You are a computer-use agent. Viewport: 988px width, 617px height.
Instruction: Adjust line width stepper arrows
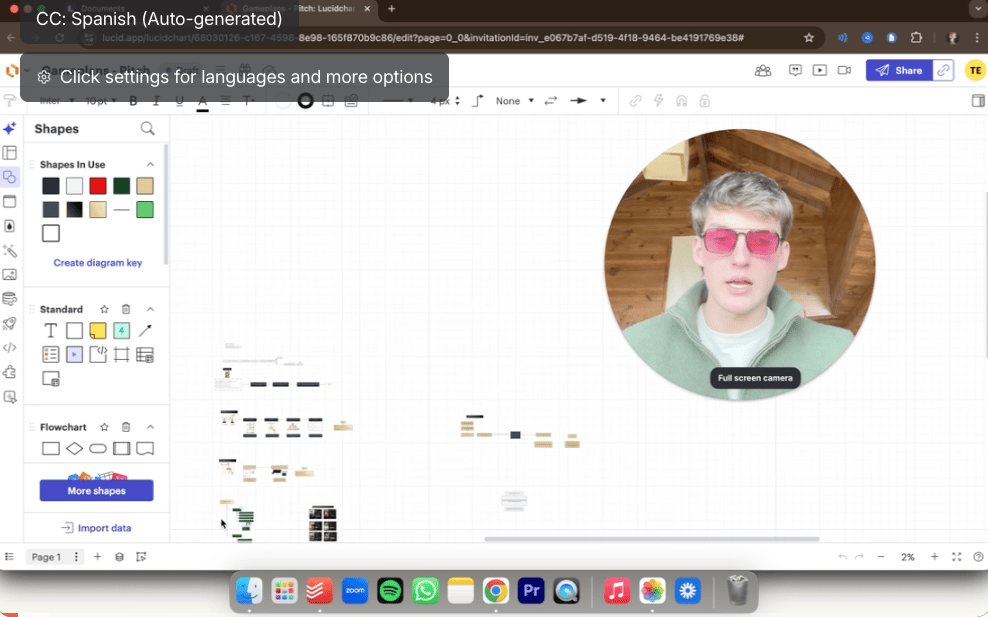(x=457, y=101)
